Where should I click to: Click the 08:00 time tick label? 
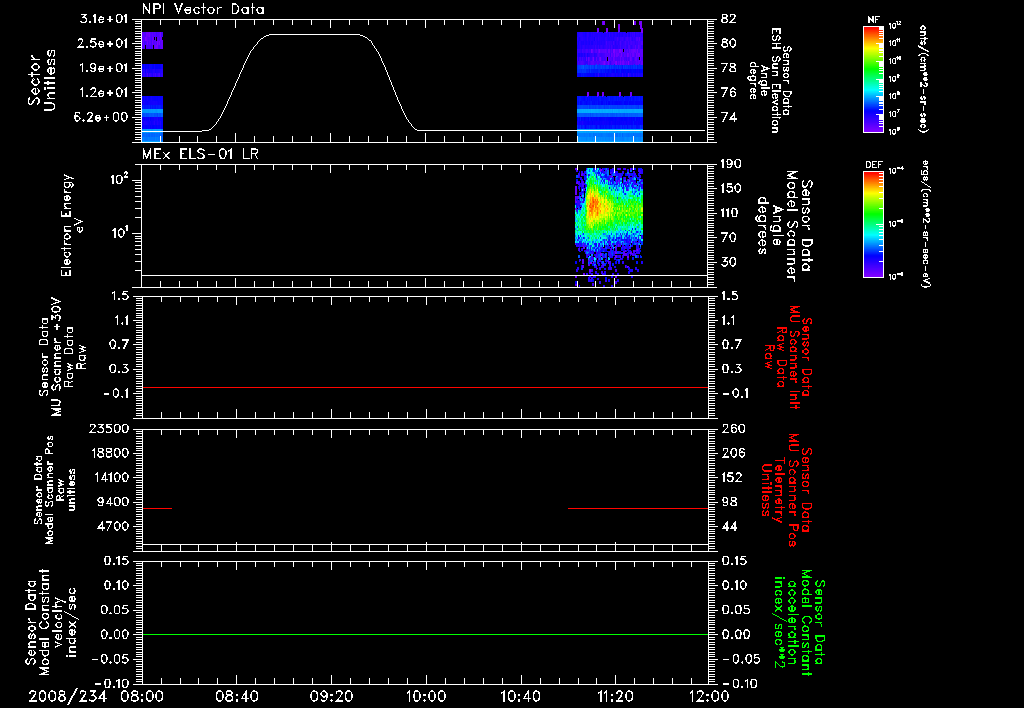point(142,696)
